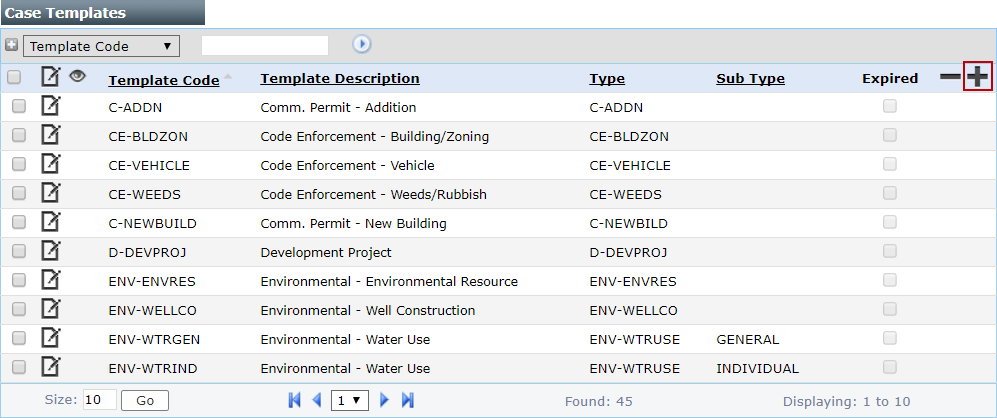Sort by the Template Description column

click(340, 79)
